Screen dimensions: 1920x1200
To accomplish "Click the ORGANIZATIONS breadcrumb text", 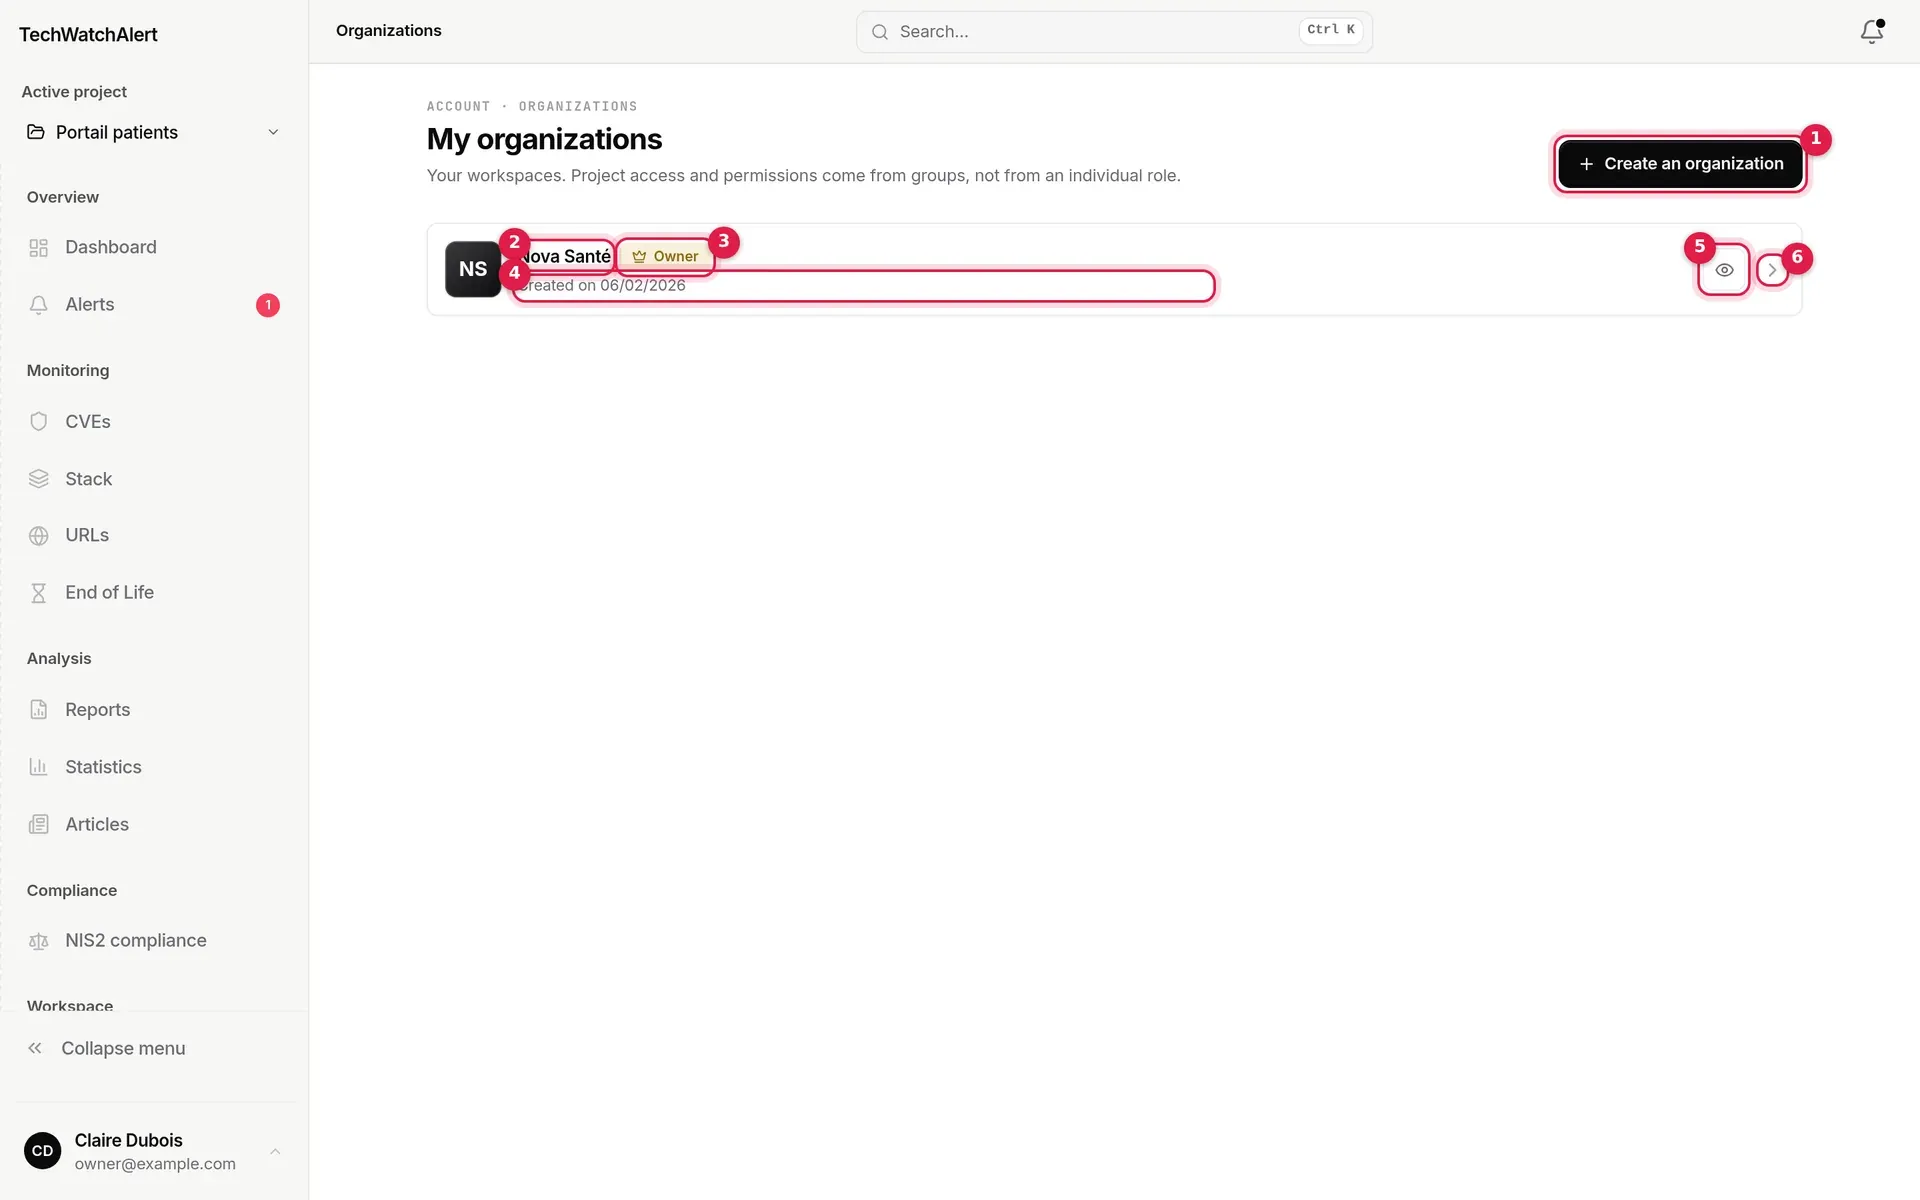I will [x=578, y=106].
